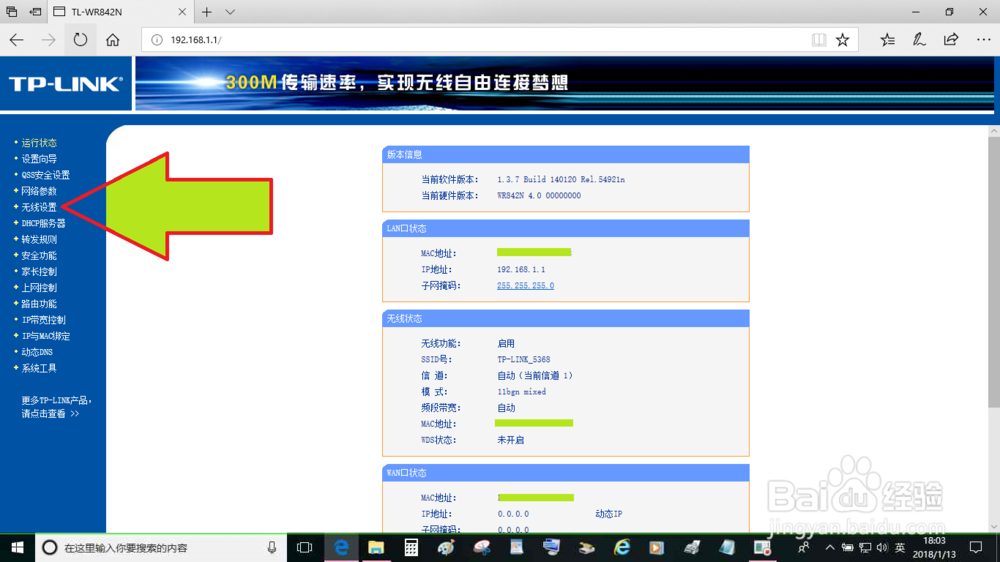
Task: Show site information icon beside URL
Action: pos(157,40)
